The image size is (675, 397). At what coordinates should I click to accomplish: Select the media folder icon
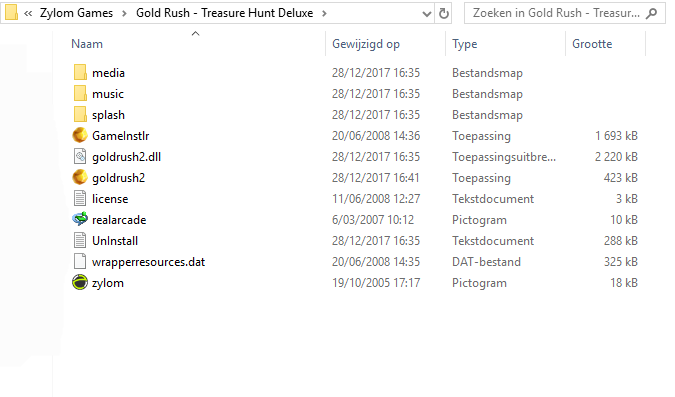80,72
